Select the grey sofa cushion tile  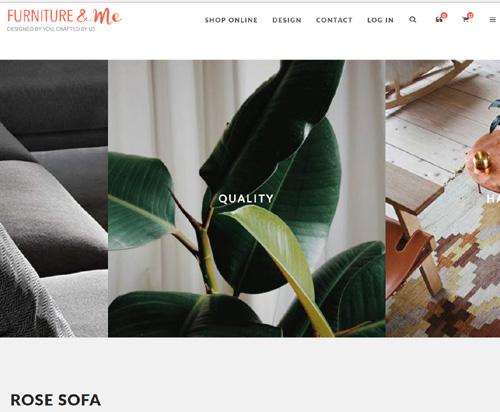click(54, 198)
